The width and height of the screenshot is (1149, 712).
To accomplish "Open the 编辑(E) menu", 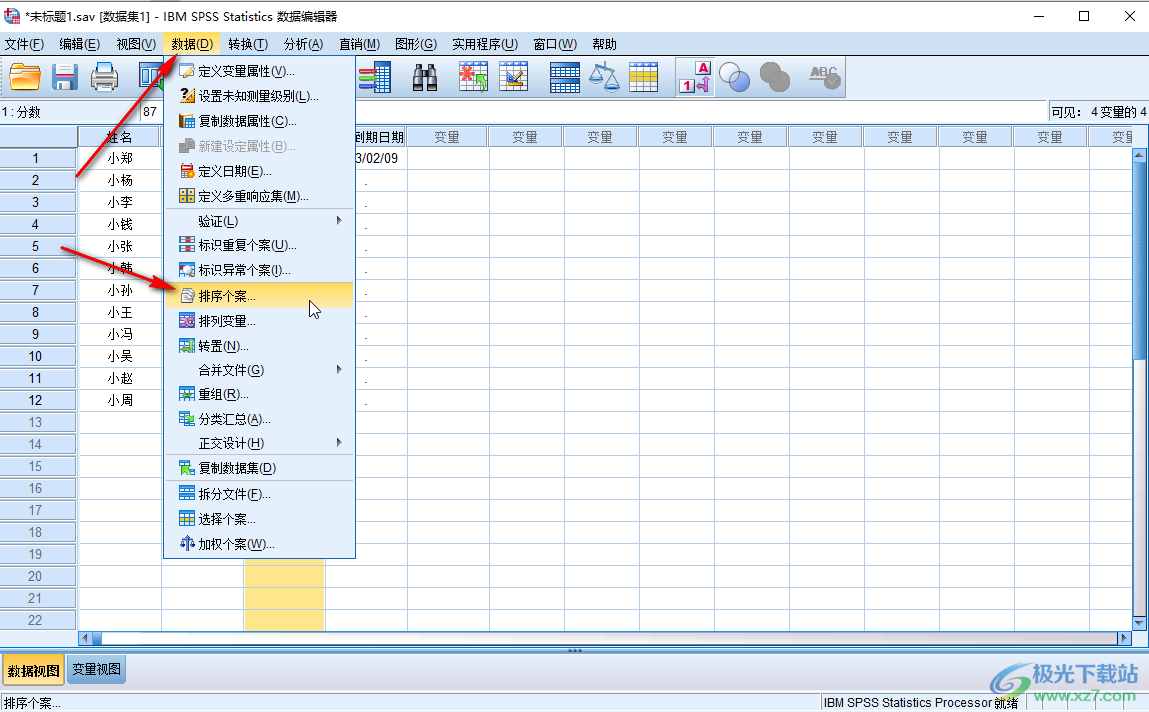I will click(79, 44).
